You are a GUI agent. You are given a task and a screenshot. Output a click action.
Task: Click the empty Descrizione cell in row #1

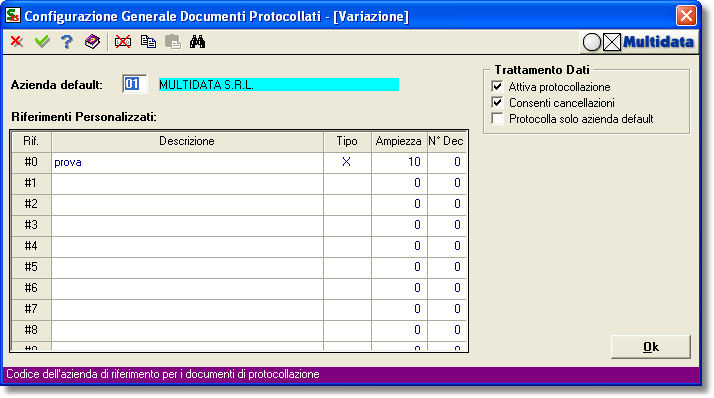click(188, 183)
